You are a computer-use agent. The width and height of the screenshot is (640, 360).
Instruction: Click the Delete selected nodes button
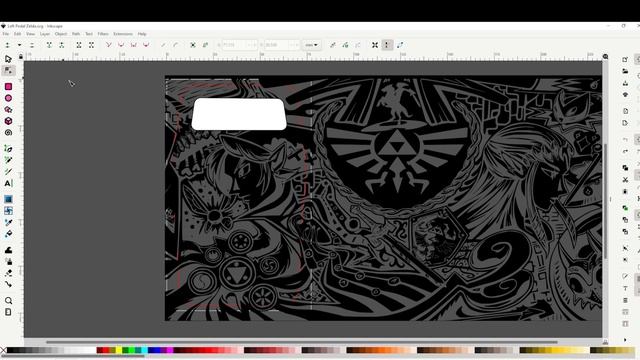(32, 45)
